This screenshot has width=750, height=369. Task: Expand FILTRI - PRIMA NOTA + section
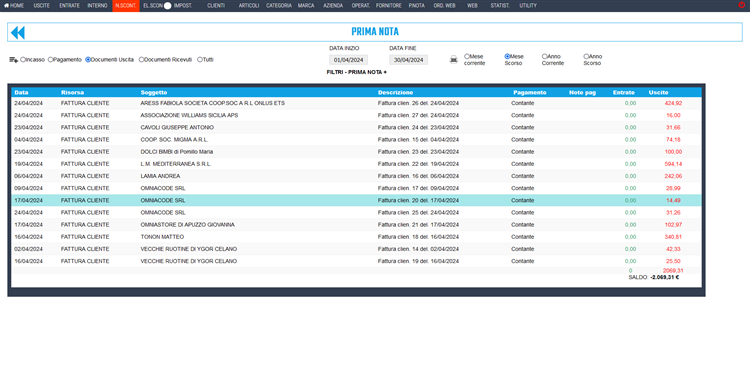coord(356,72)
